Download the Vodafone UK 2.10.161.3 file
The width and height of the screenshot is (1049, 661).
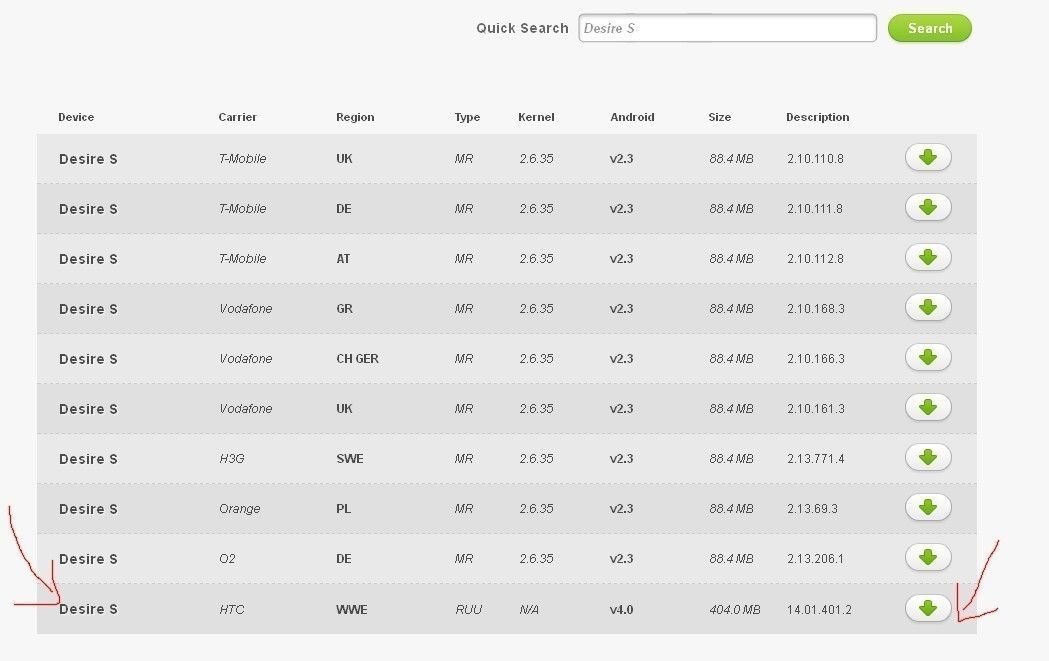[928, 407]
